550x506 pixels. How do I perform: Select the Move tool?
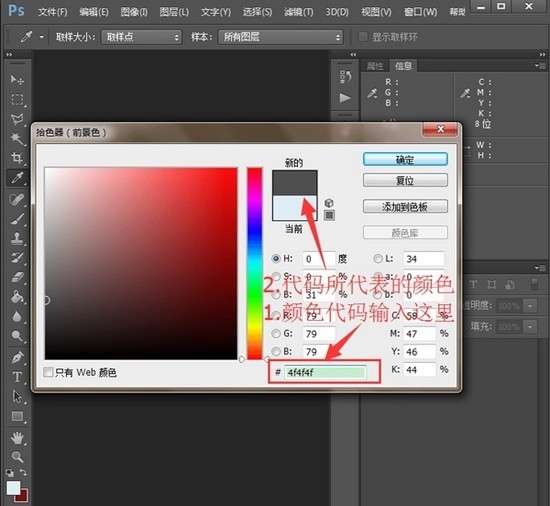(x=16, y=80)
